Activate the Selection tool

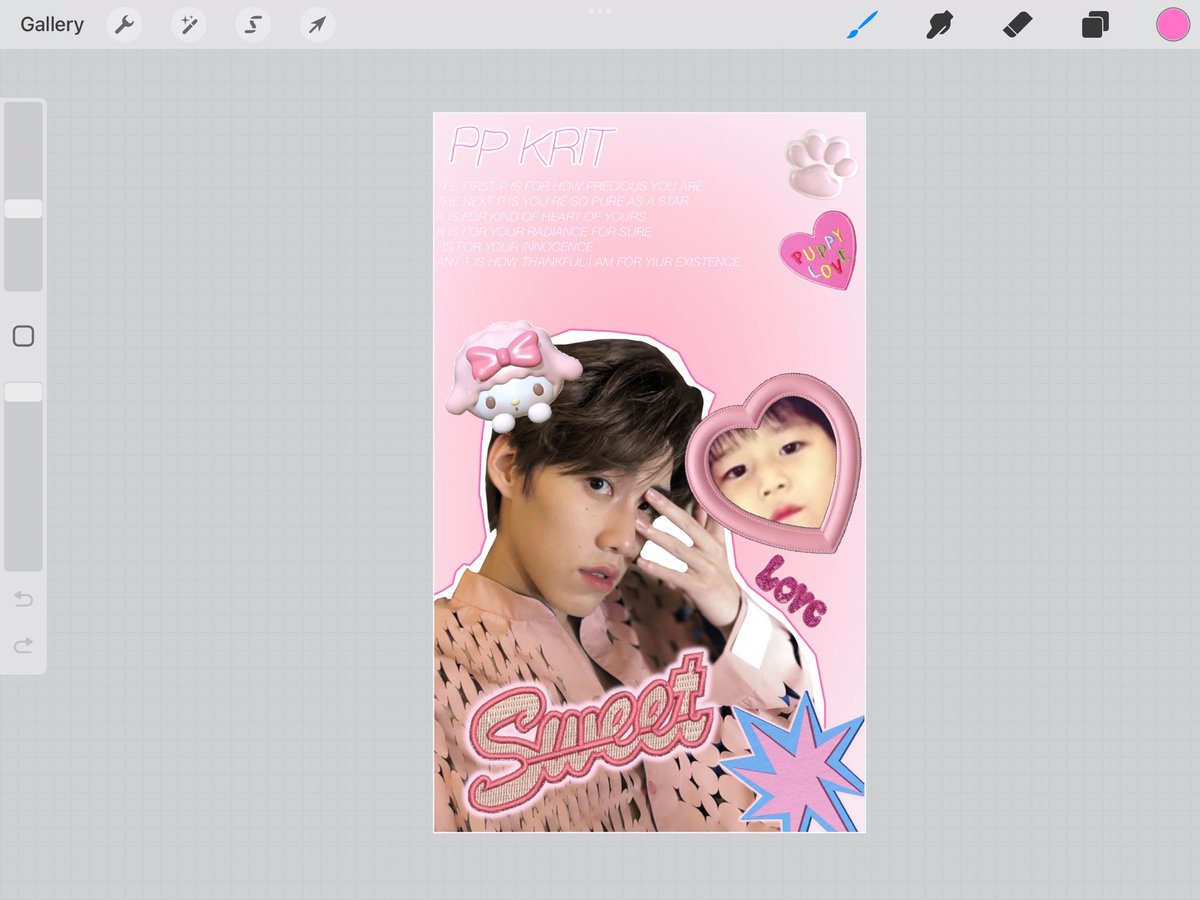pyautogui.click(x=253, y=25)
